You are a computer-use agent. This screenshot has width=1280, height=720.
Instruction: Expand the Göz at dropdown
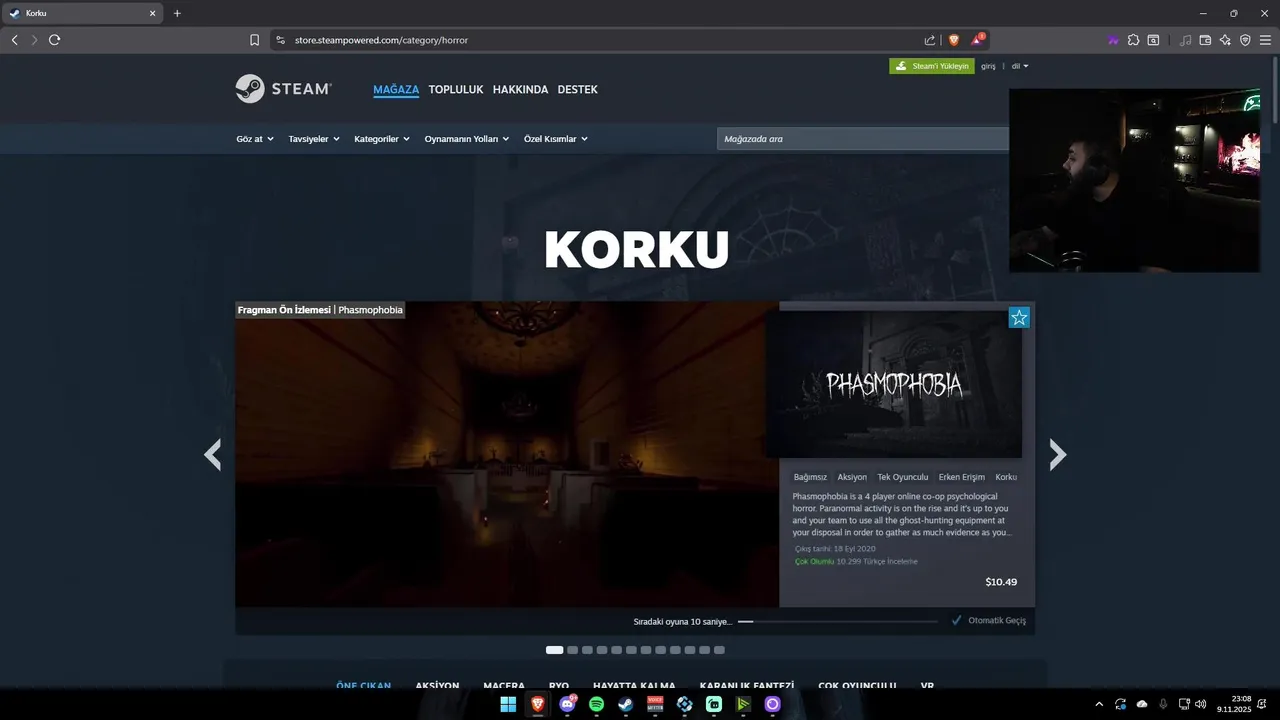[255, 139]
